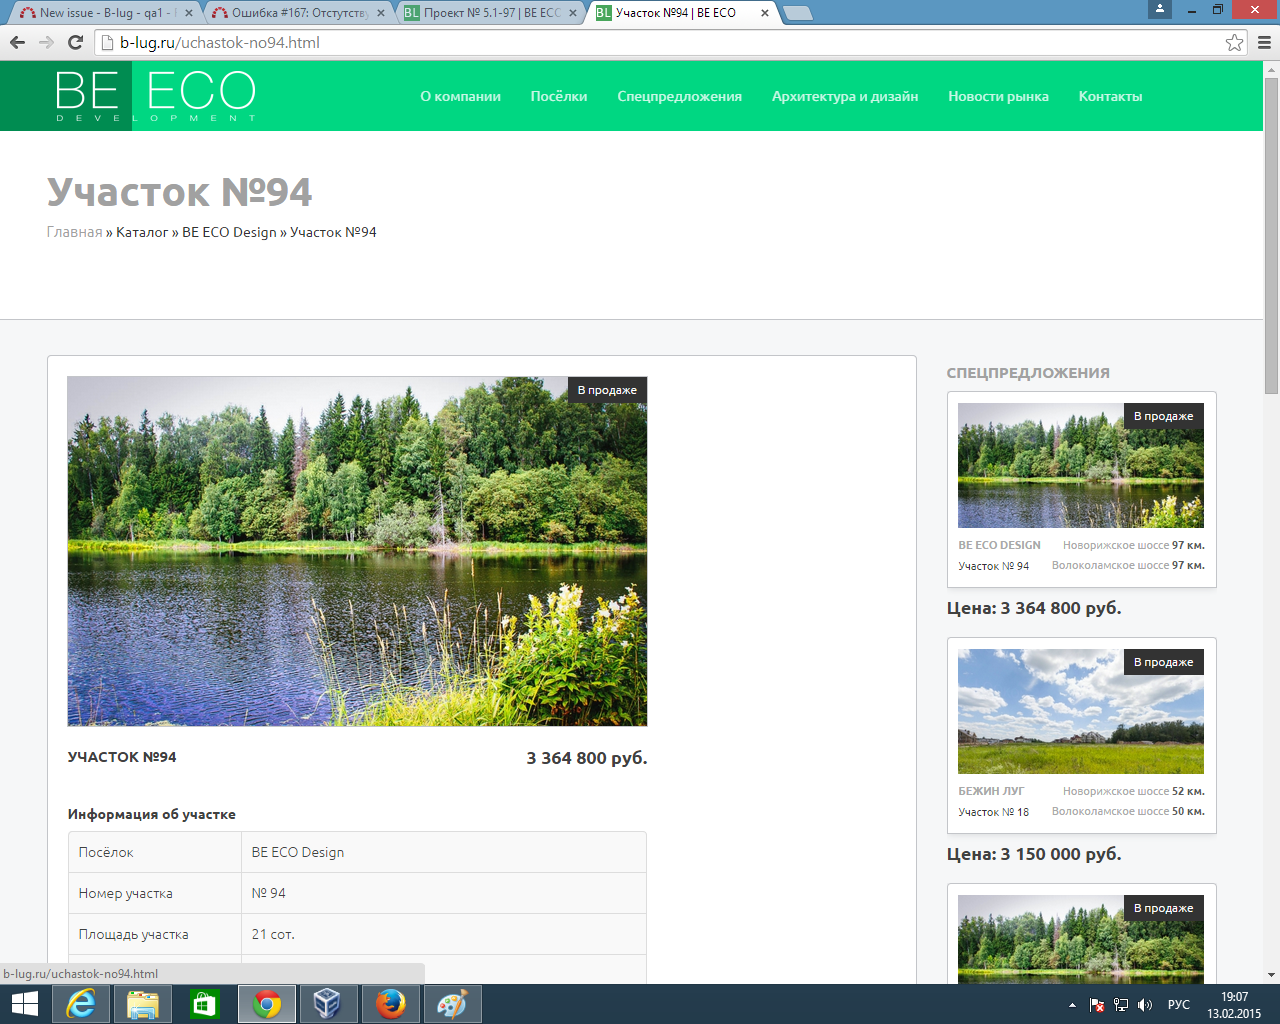Open Internet Explorer from the taskbar

click(80, 1004)
